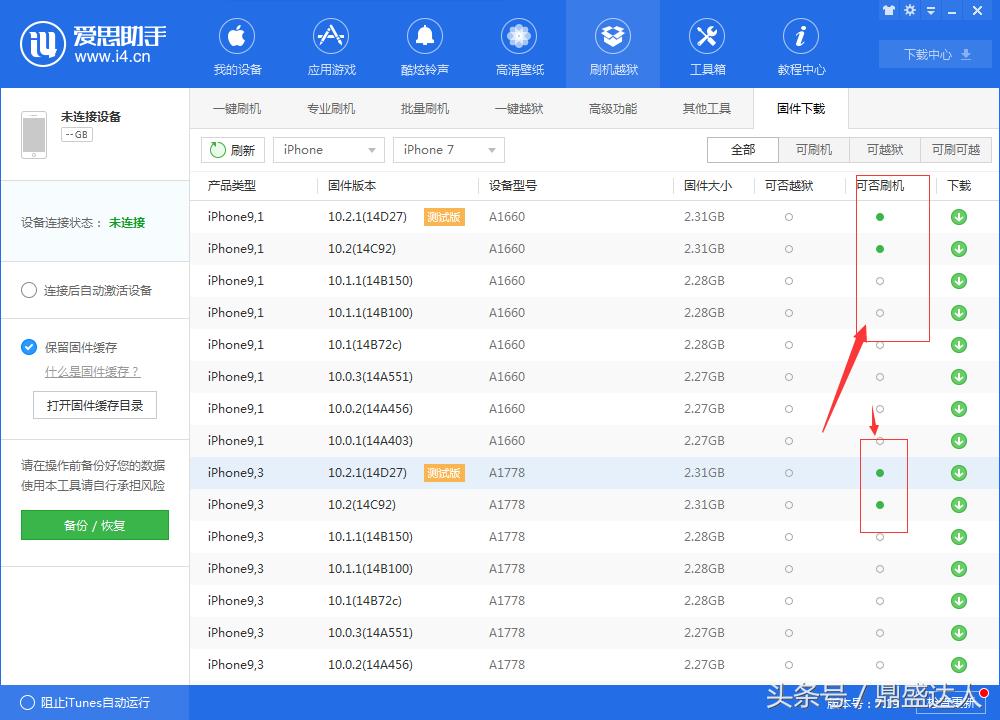Click the 备份/恢复 green button
Viewport: 1000px width, 720px height.
pos(94,525)
